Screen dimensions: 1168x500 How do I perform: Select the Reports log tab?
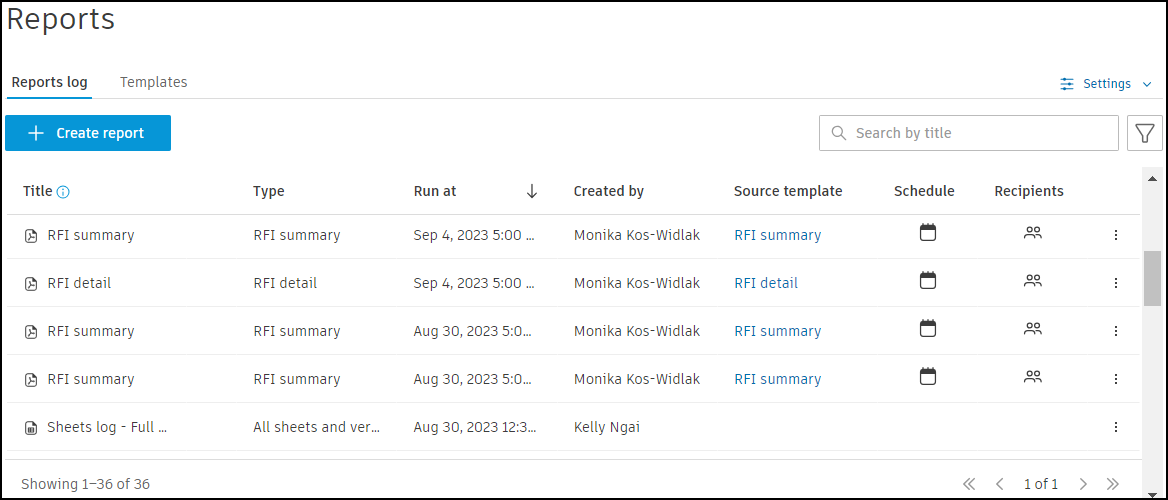coord(49,82)
